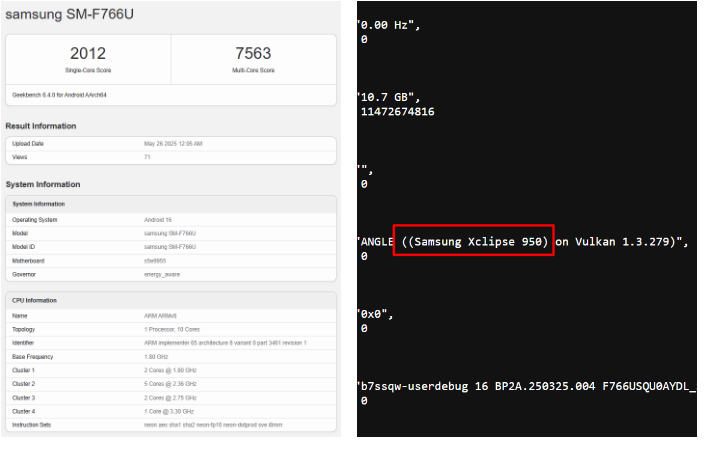Image resolution: width=706 pixels, height=451 pixels.
Task: Select upload date 'May 26 2025 12:05 AM'
Action: click(x=173, y=144)
